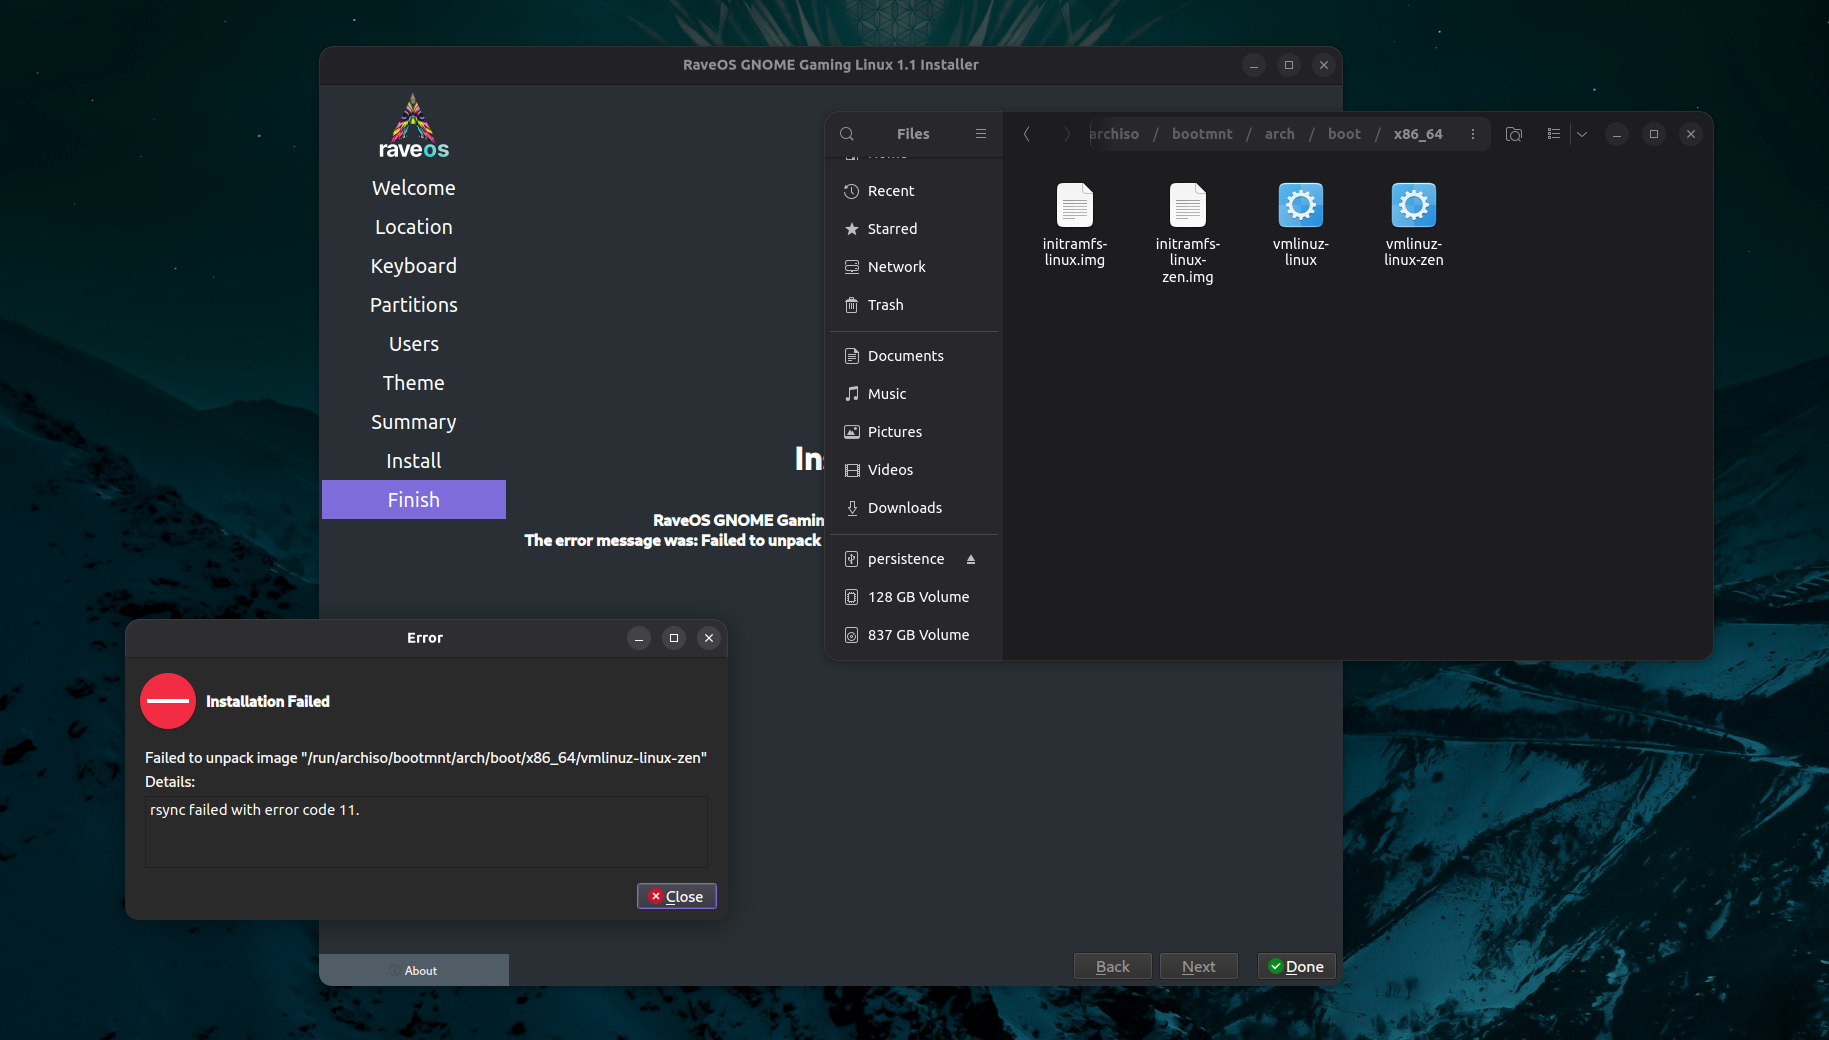Open vmlinuz-linux-zen file icon
1829x1040 pixels.
[x=1413, y=206]
